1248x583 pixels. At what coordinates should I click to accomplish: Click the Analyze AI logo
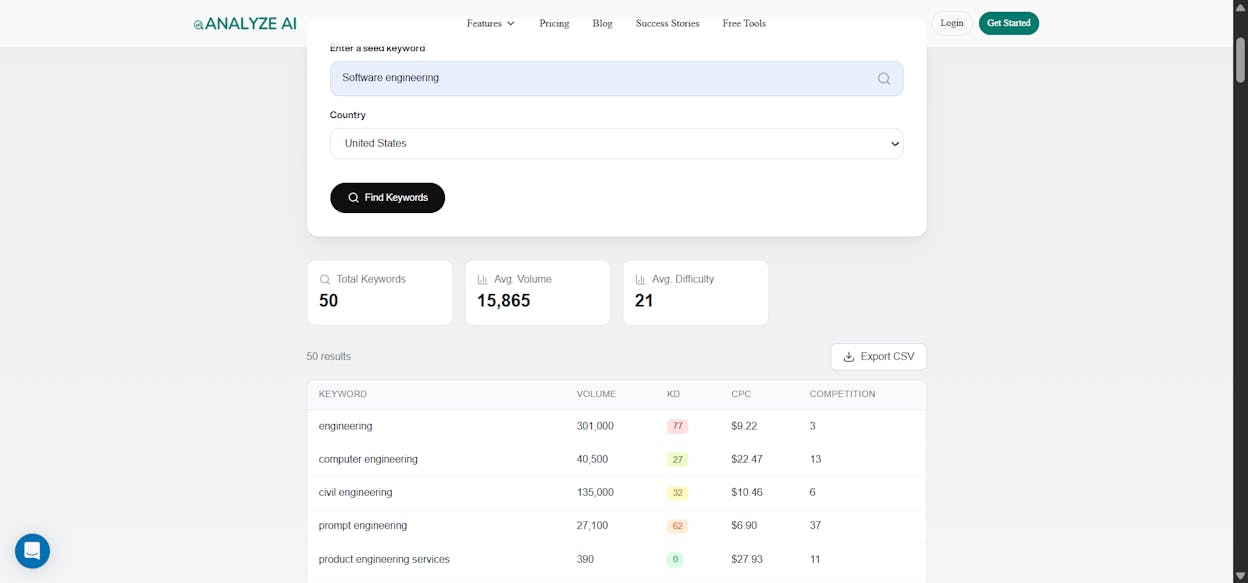(245, 23)
